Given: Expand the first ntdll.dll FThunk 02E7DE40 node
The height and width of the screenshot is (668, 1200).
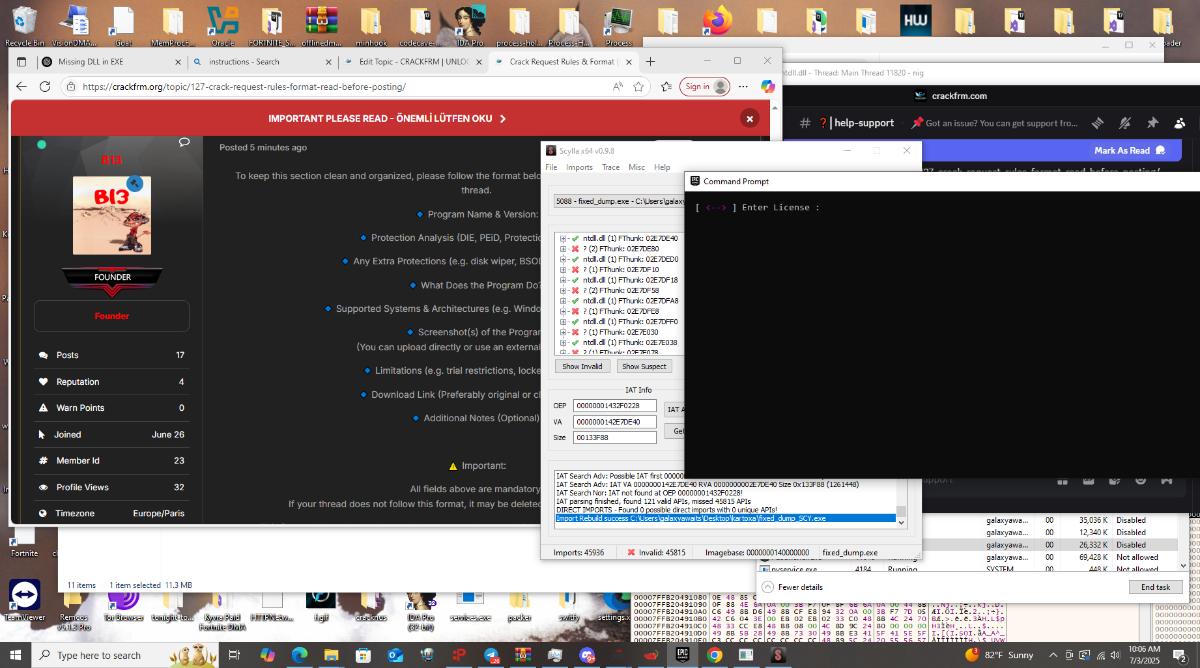Looking at the screenshot, I should pos(563,239).
